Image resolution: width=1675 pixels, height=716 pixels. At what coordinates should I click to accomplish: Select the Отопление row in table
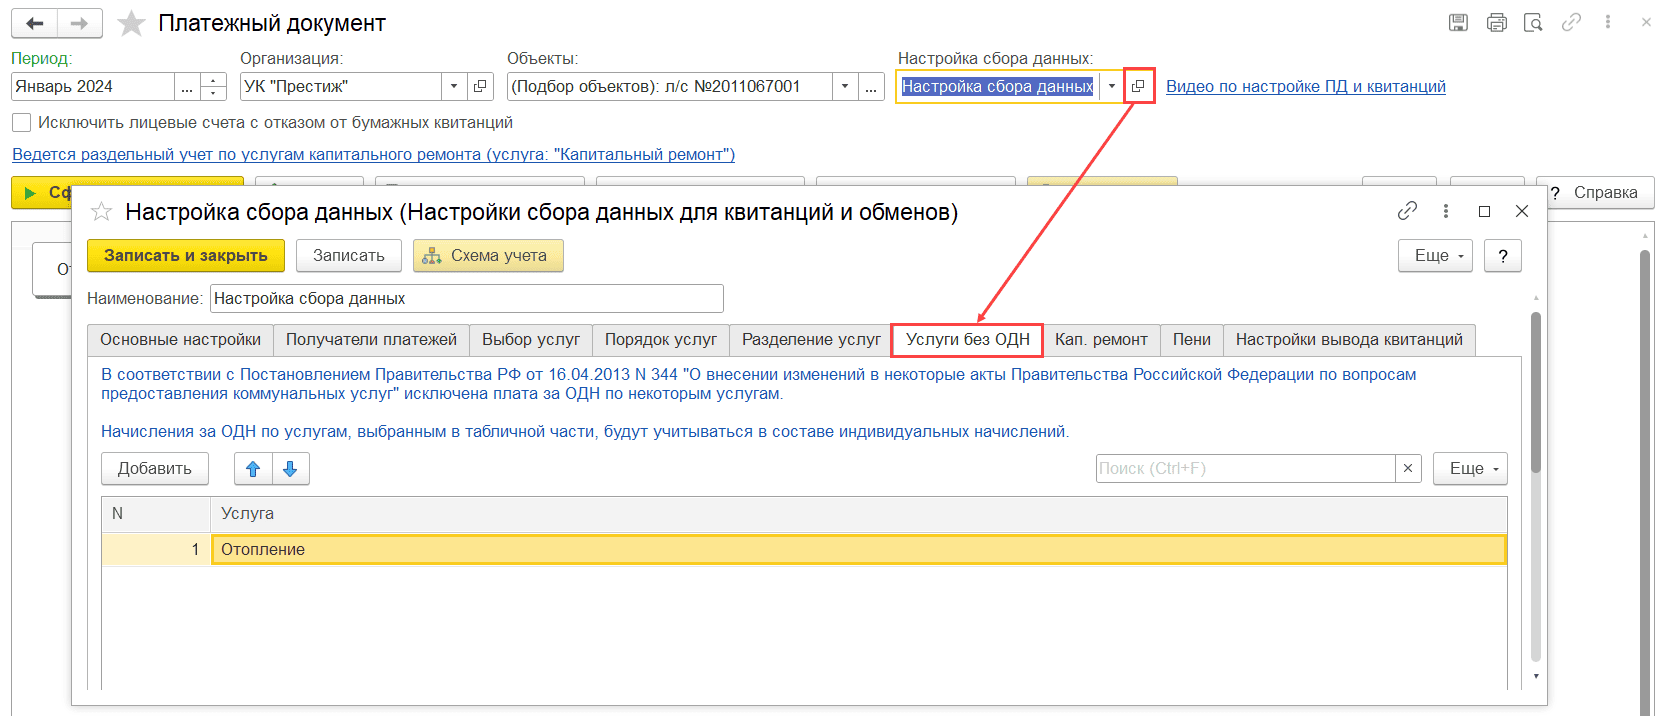[858, 550]
